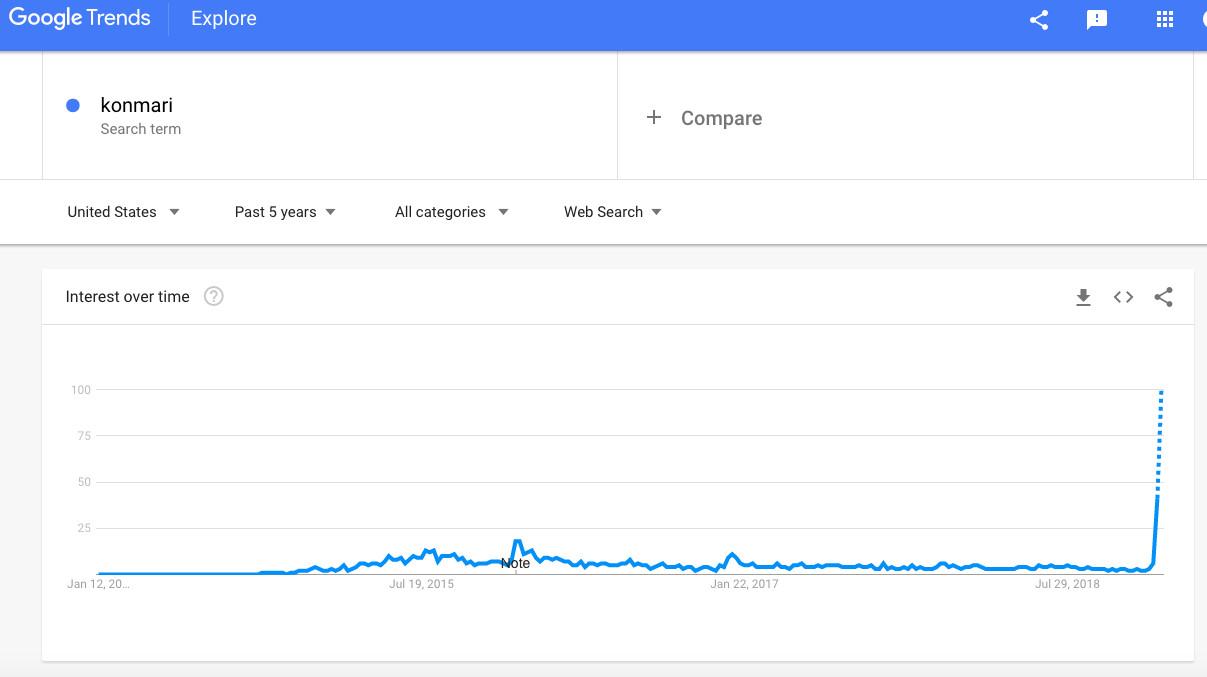Expand the United States region dropdown

[x=123, y=212]
